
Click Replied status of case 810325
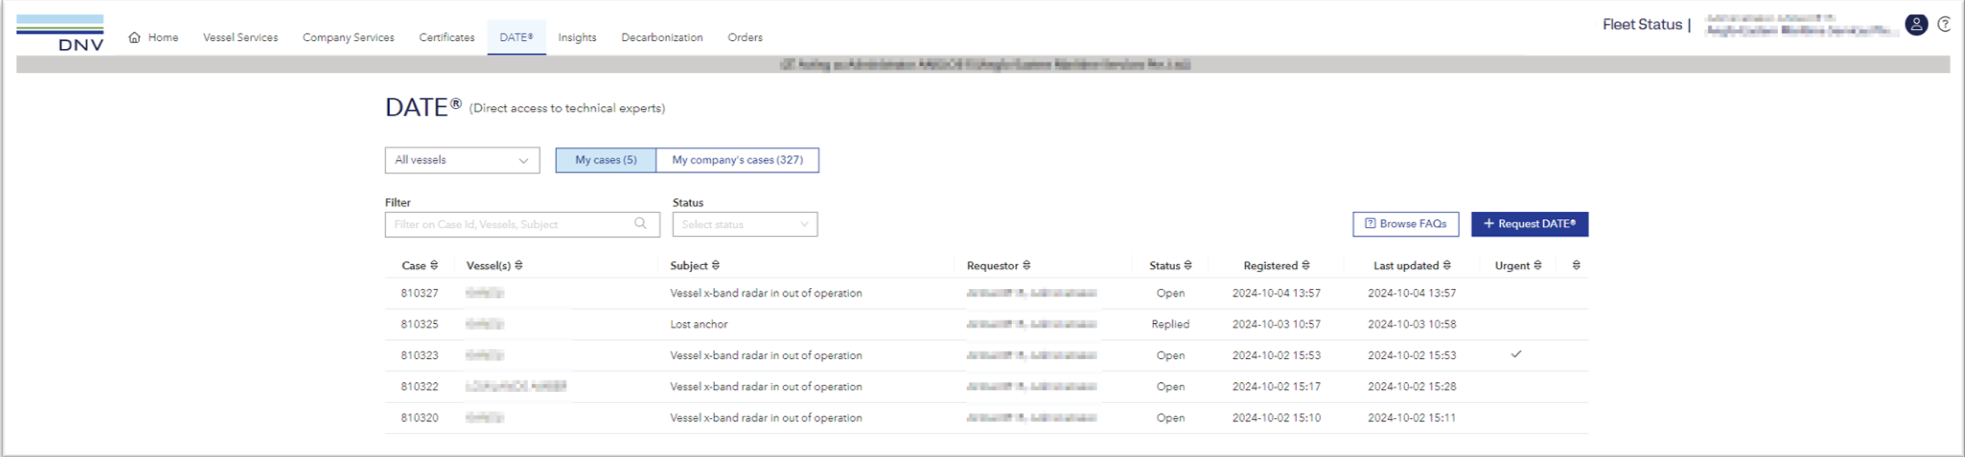1170,324
